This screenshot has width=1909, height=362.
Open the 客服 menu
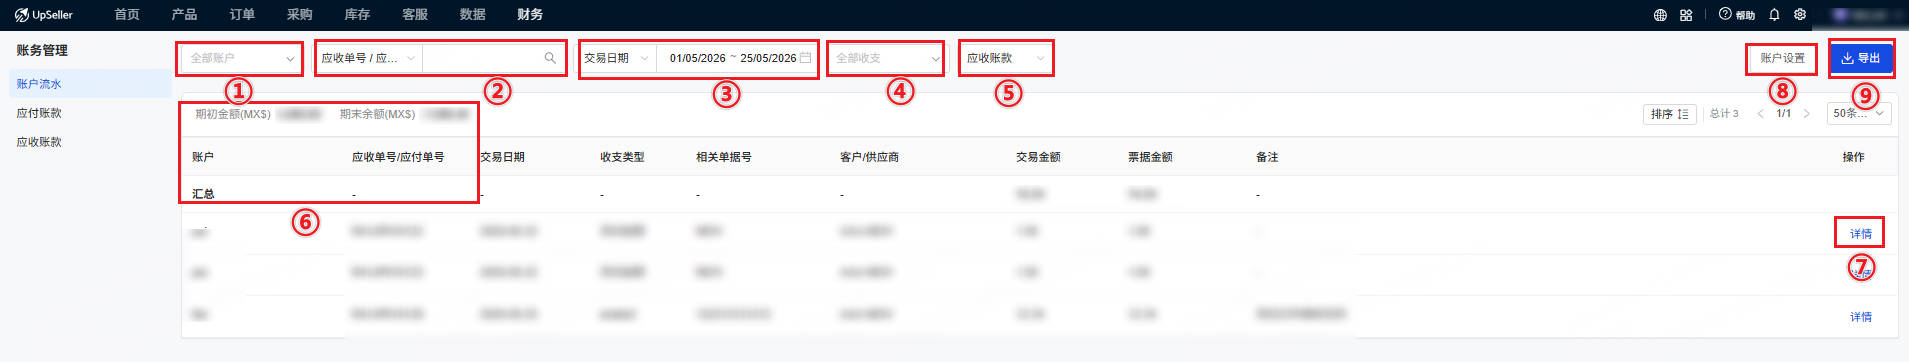(x=415, y=15)
